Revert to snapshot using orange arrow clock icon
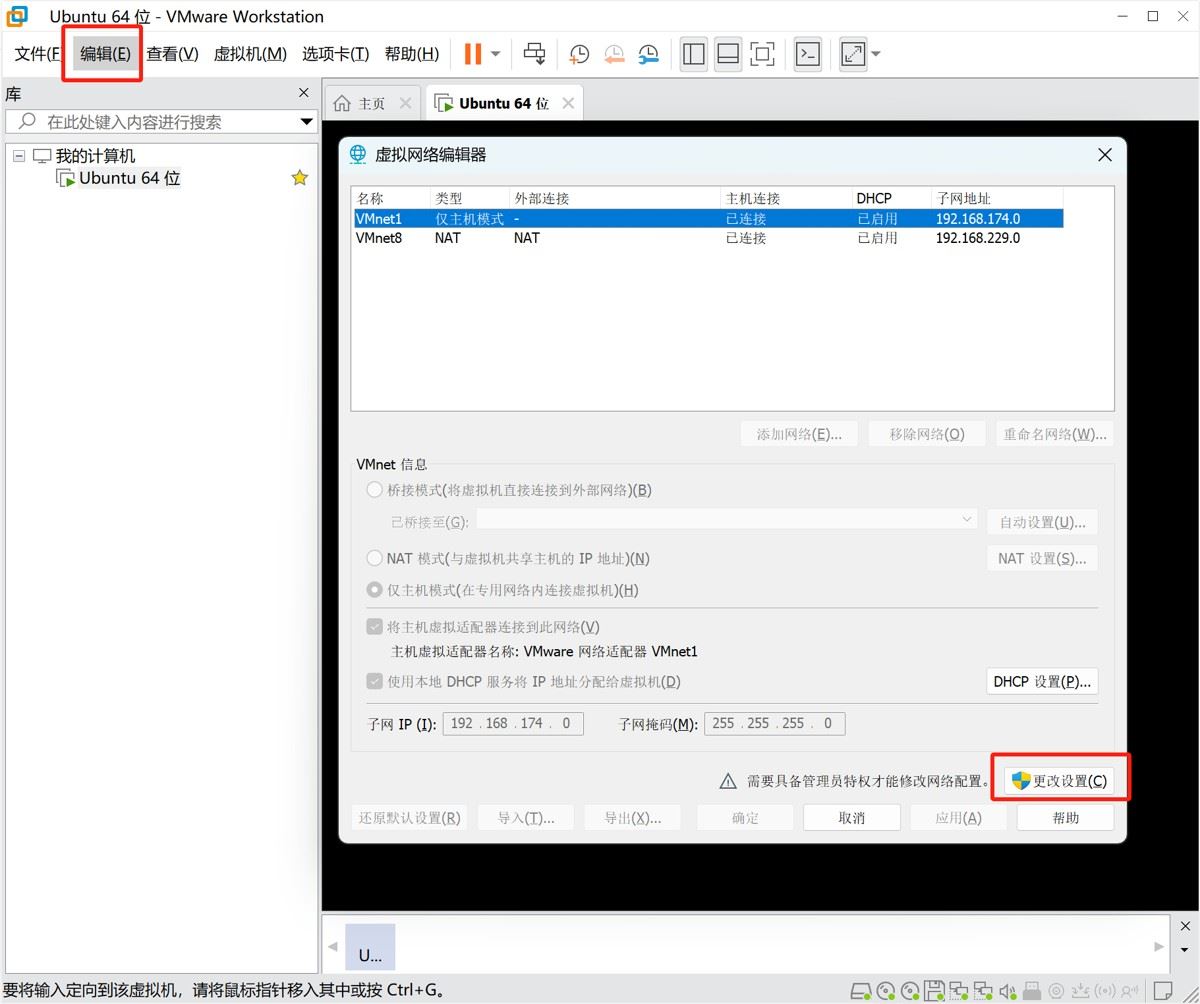This screenshot has height=1004, width=1200. pyautogui.click(x=614, y=54)
